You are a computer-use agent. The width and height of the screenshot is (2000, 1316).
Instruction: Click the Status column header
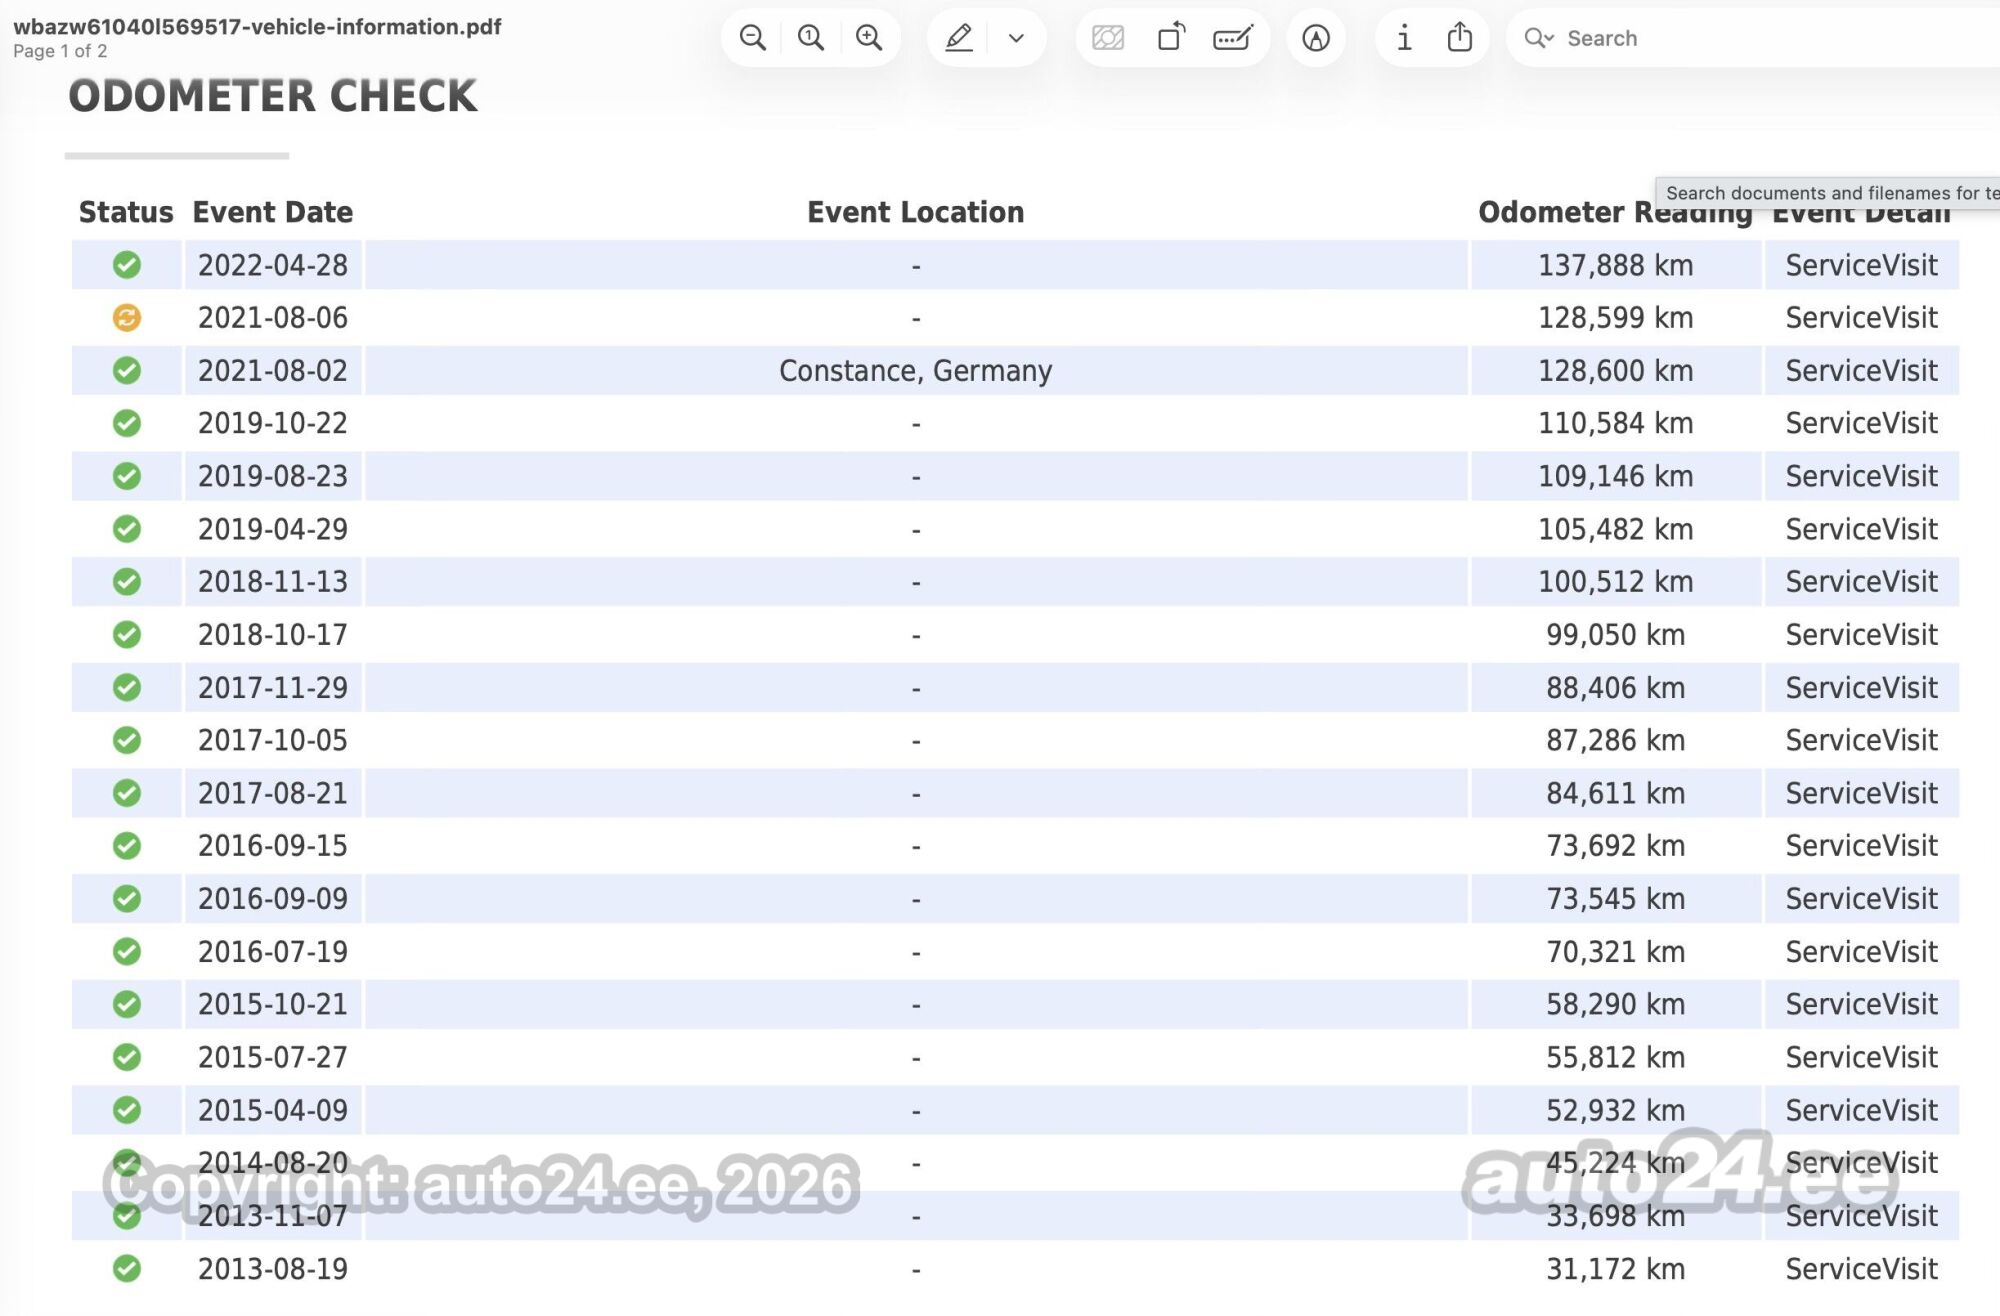click(x=126, y=212)
